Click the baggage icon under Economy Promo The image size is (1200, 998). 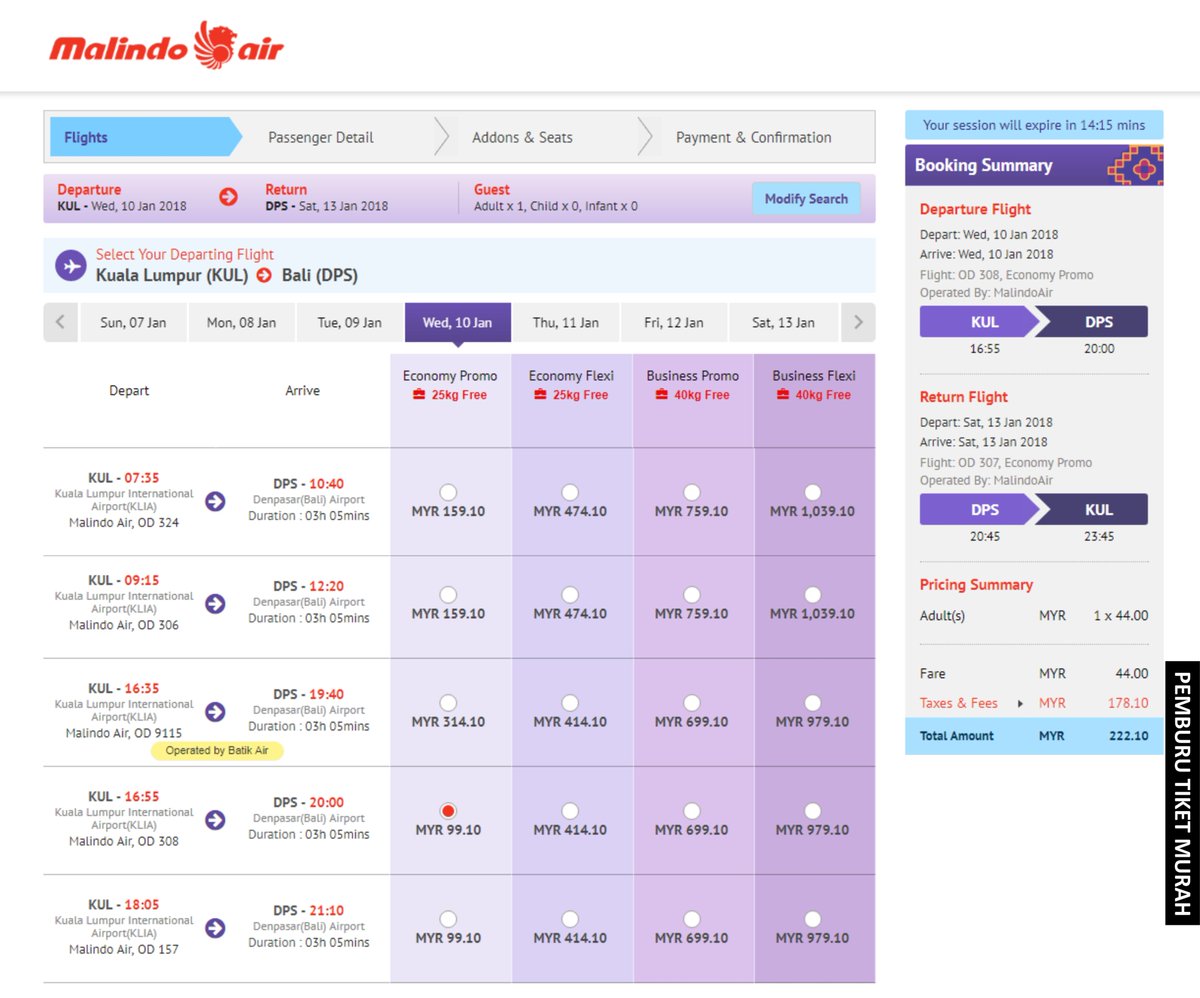[420, 395]
